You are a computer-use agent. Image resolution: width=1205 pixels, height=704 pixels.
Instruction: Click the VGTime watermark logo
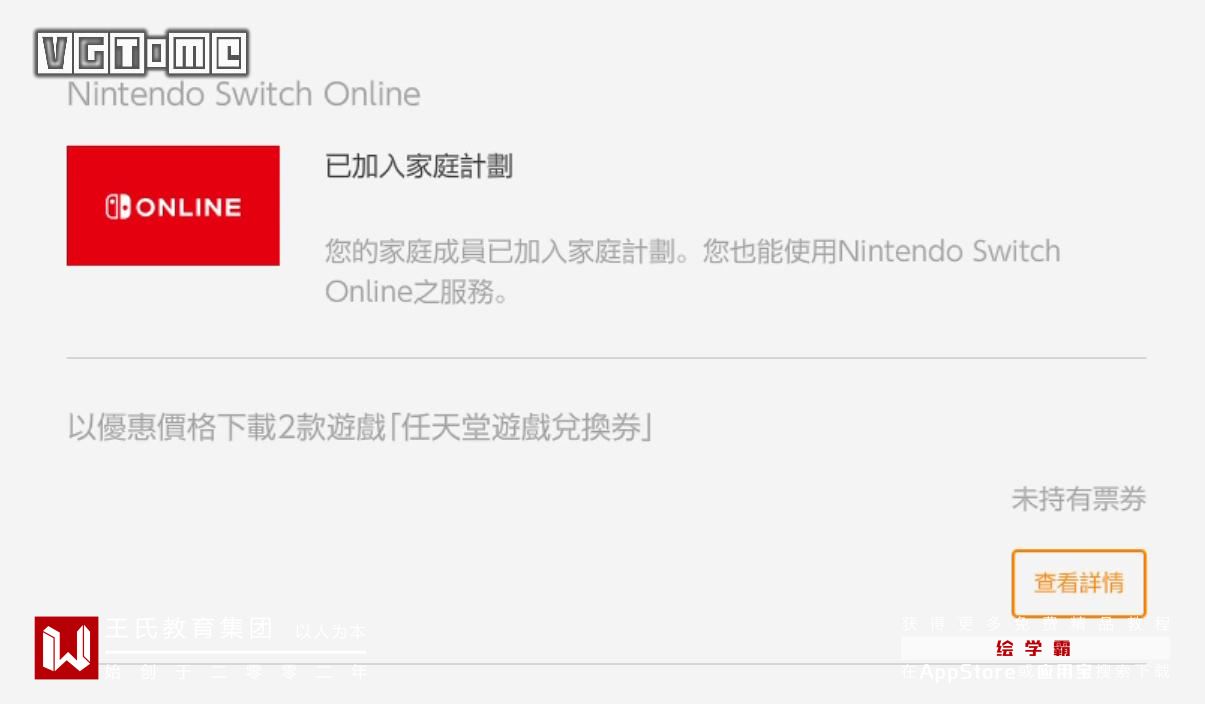[142, 53]
